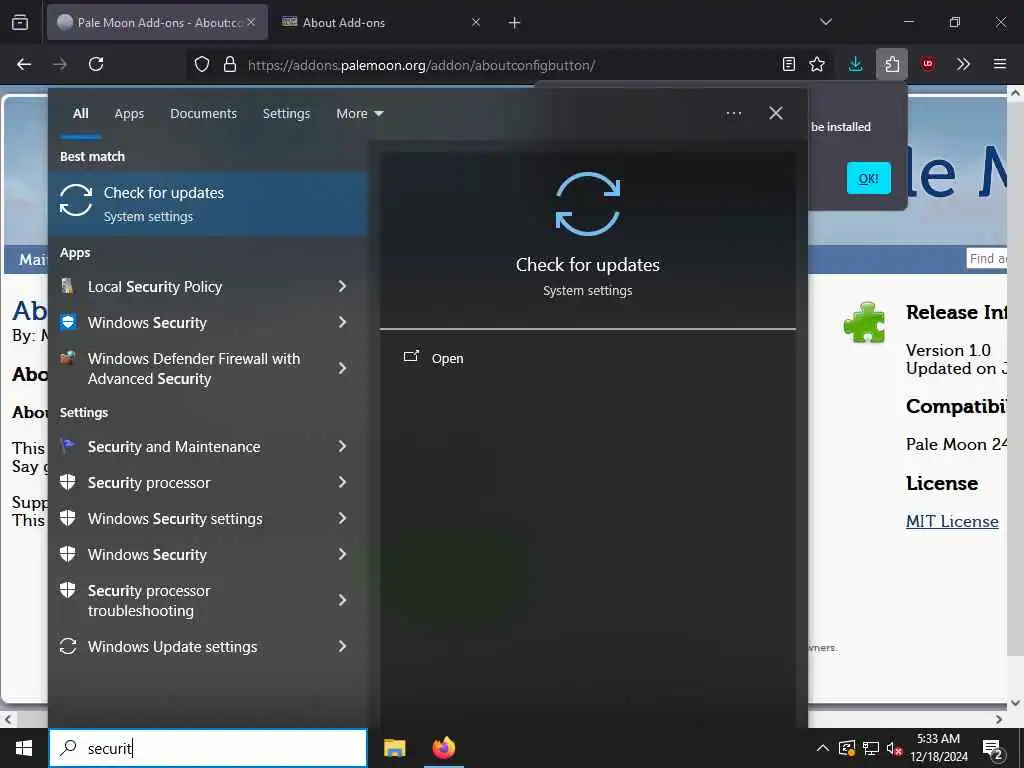The image size is (1024, 768).
Task: Open the tracking protection shield icon
Action: pos(202,65)
